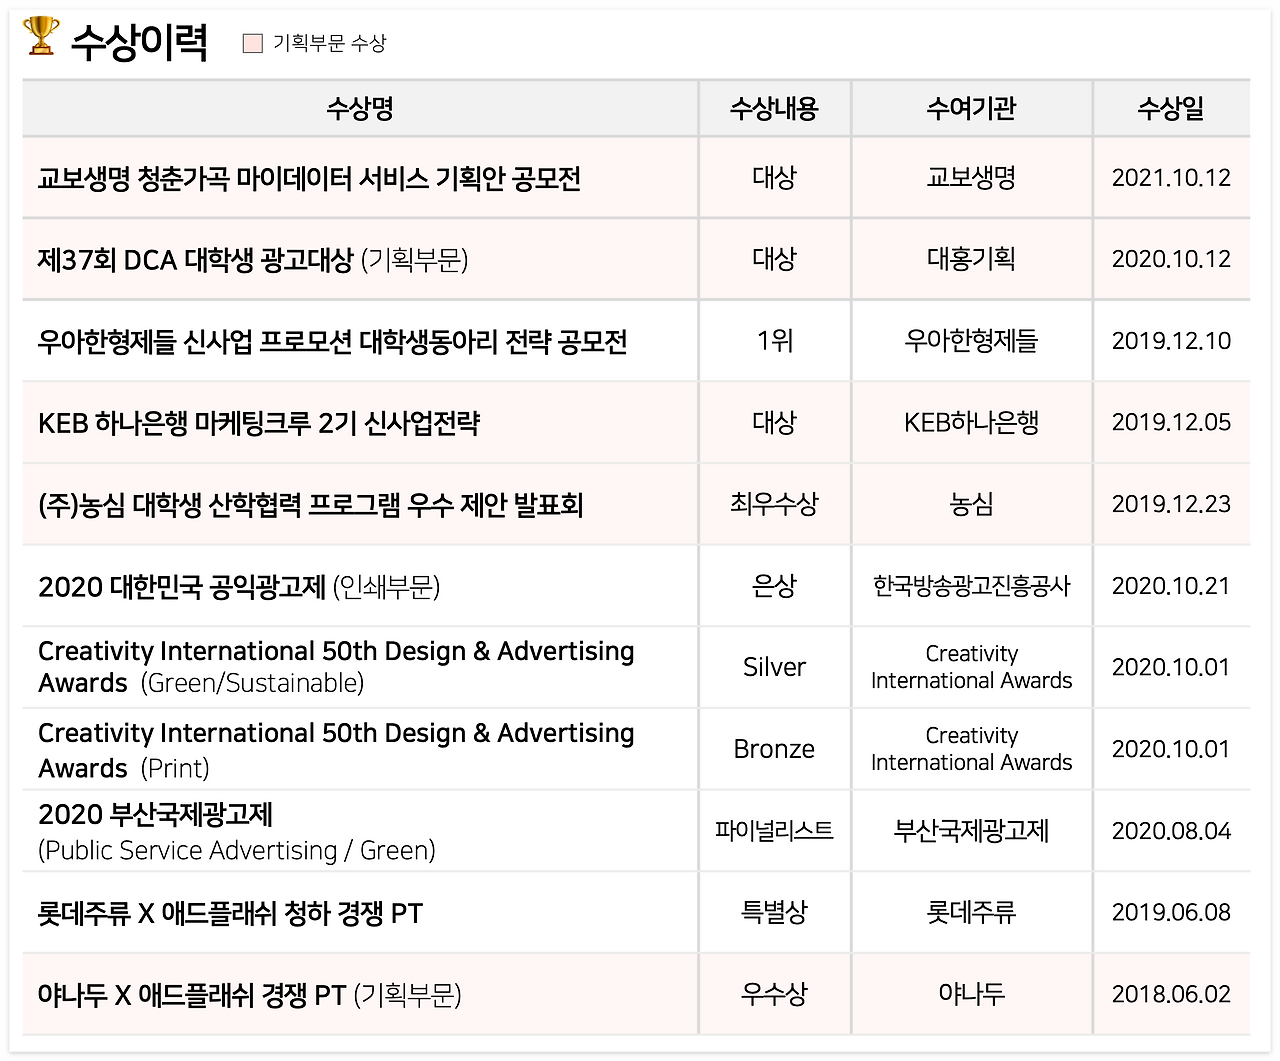Open the 롯데주류 X 애드플래쉬 청하 경쟁 PT row

tap(636, 912)
